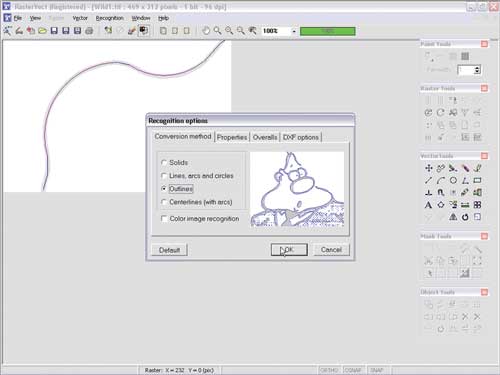Select the hand pan tool in toolbar
The height and width of the screenshot is (375, 500).
tap(206, 31)
